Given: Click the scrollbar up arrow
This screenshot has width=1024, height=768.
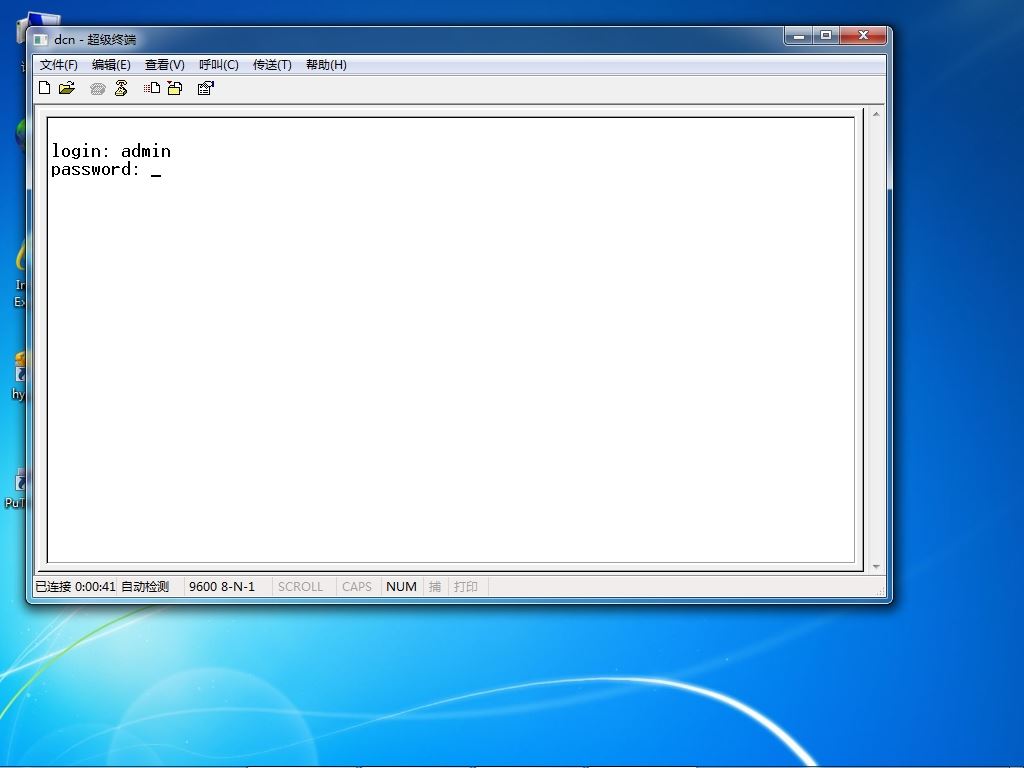Looking at the screenshot, I should (x=876, y=115).
